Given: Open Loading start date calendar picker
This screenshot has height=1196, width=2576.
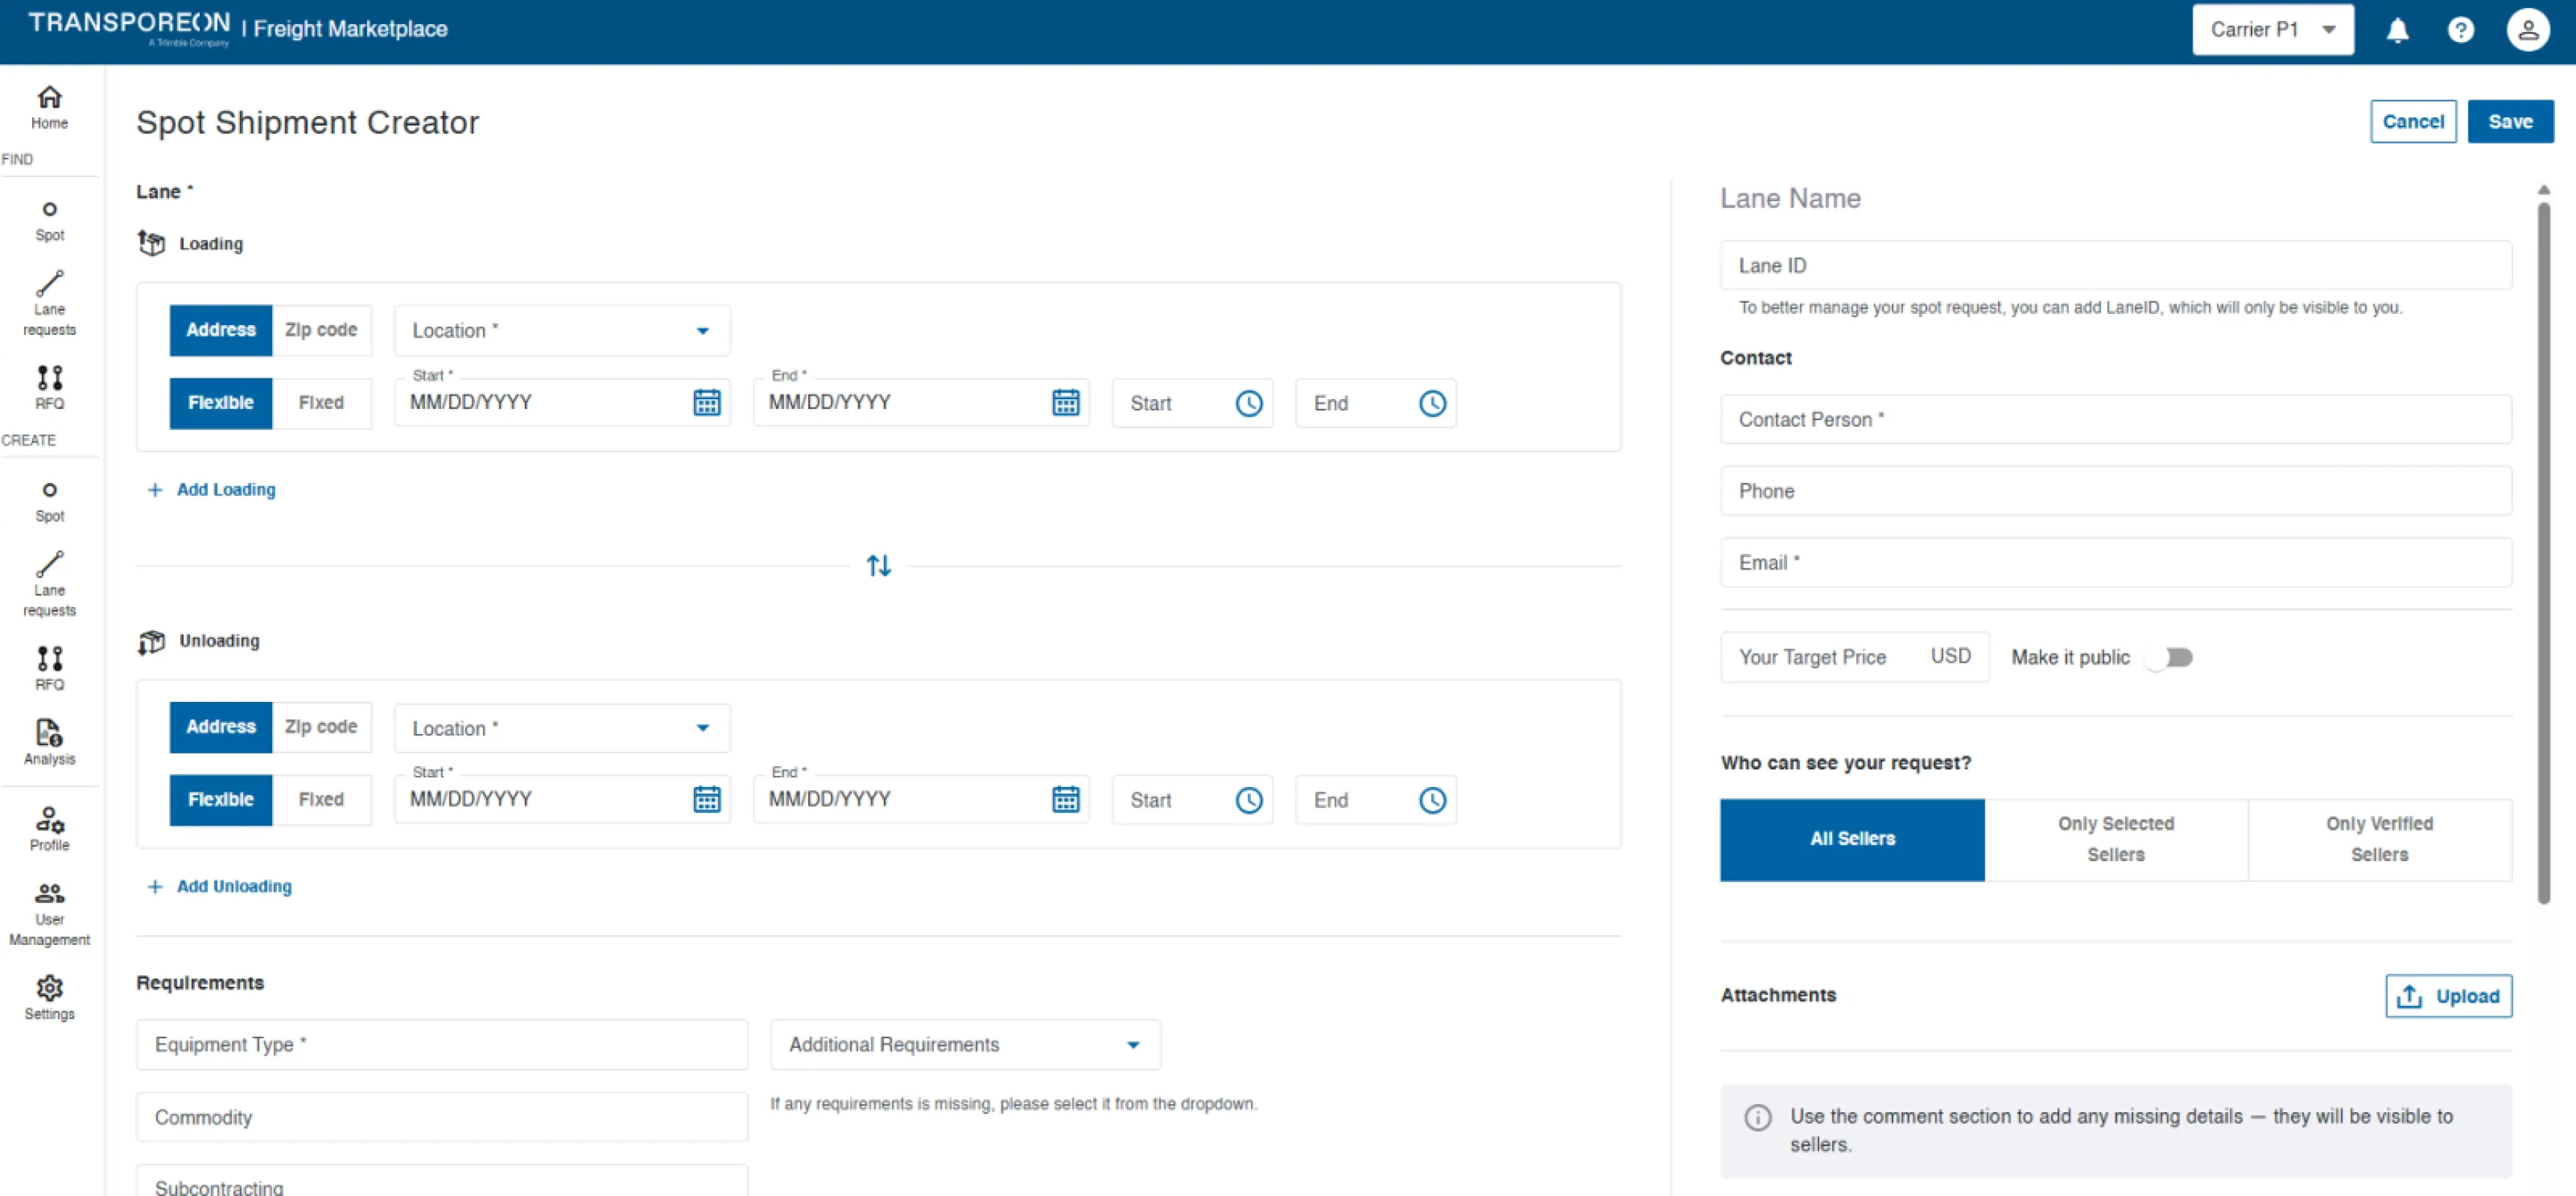Looking at the screenshot, I should coord(706,403).
